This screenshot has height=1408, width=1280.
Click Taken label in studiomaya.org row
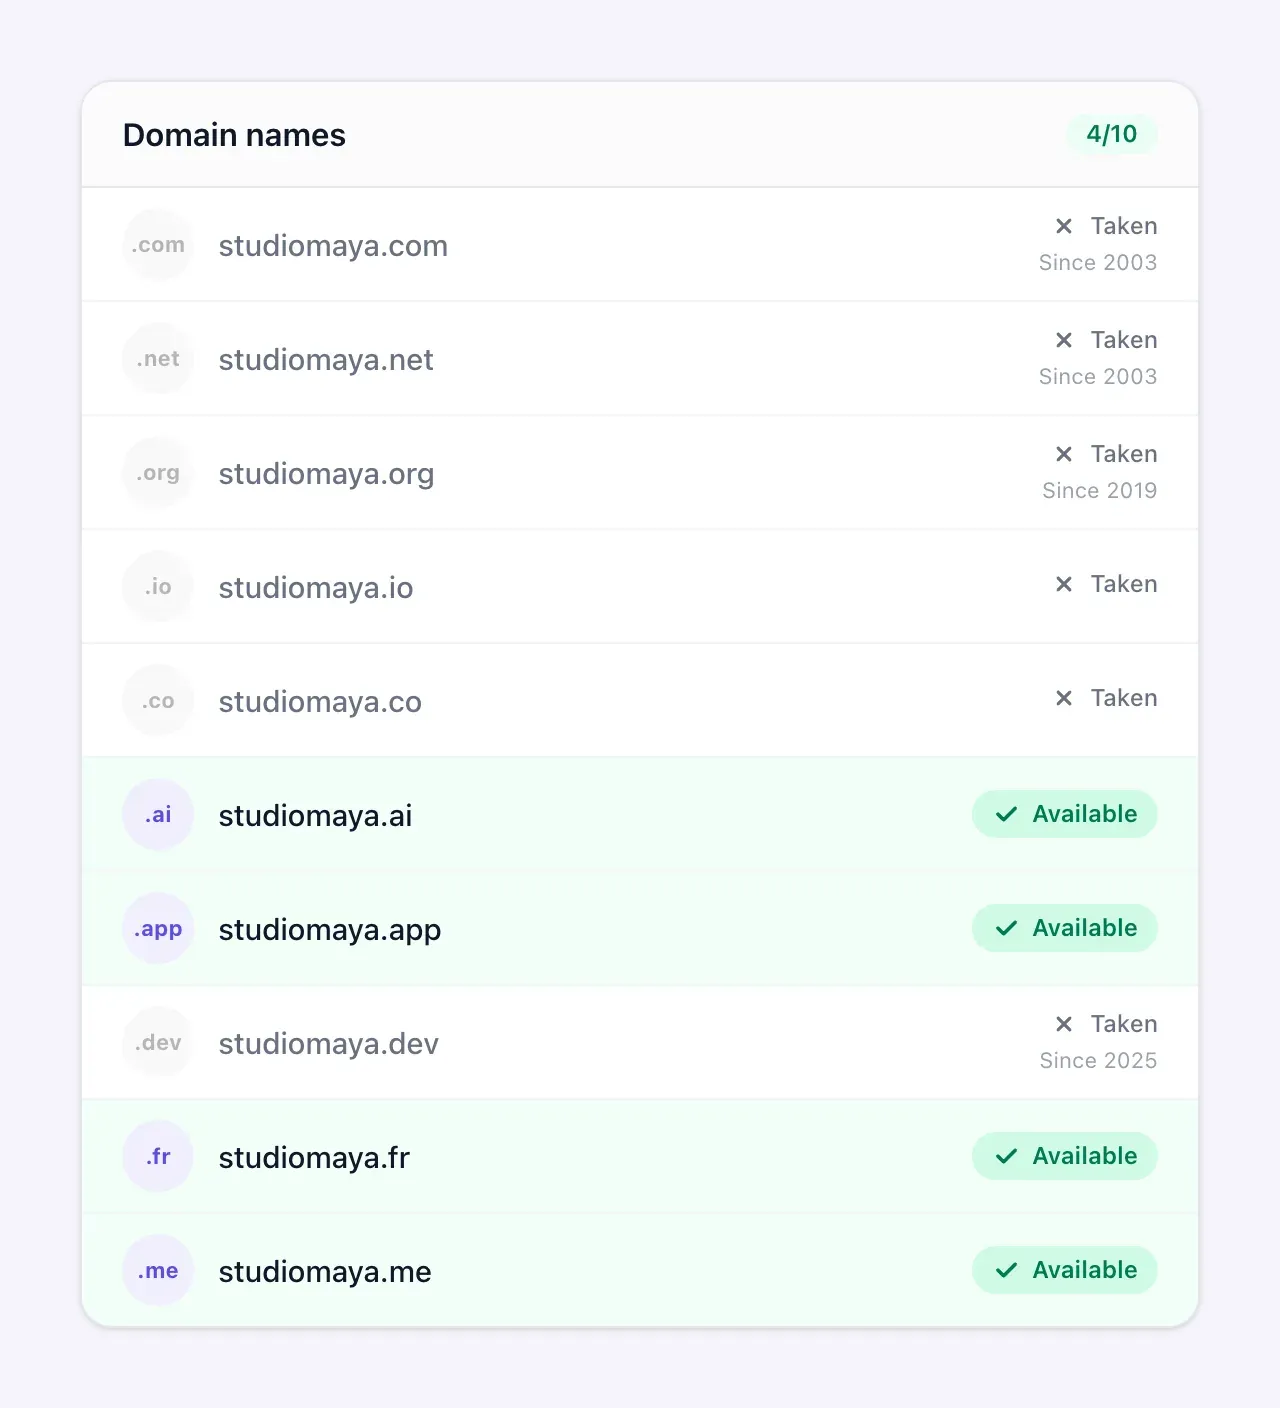(1124, 454)
